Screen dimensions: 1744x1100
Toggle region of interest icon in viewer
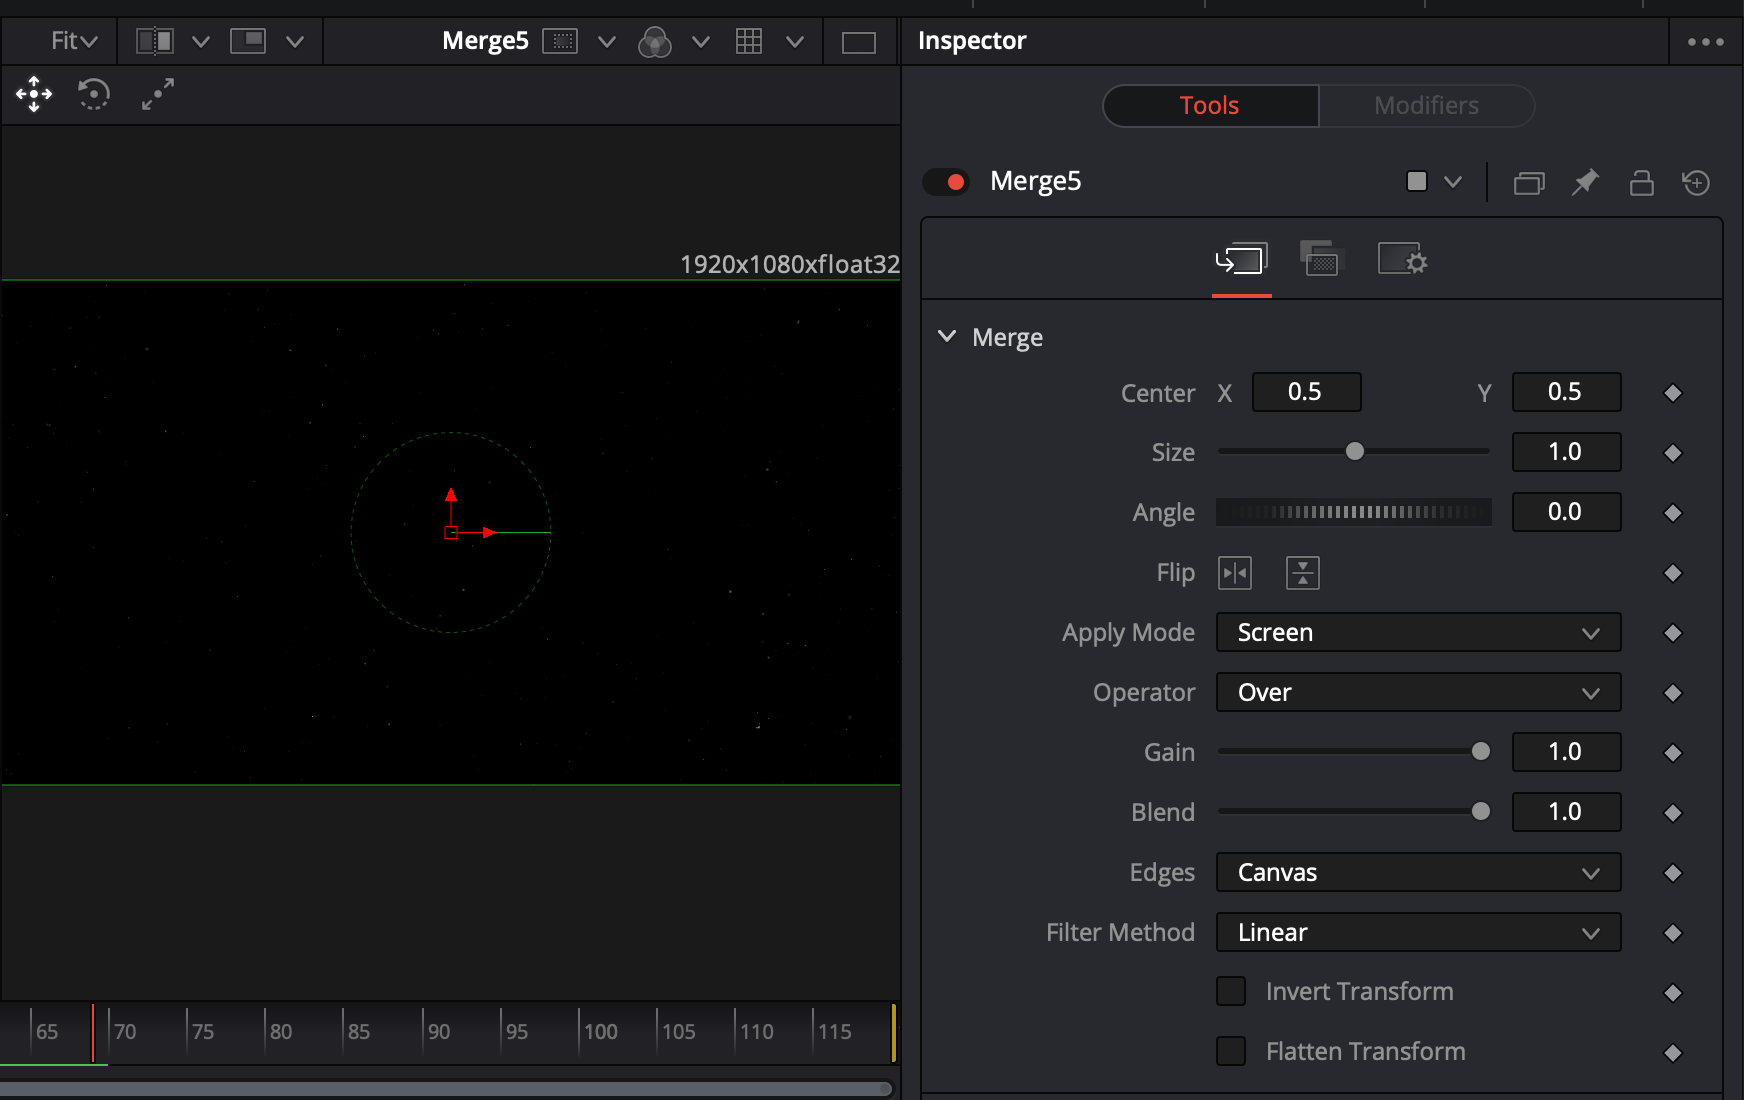[560, 41]
